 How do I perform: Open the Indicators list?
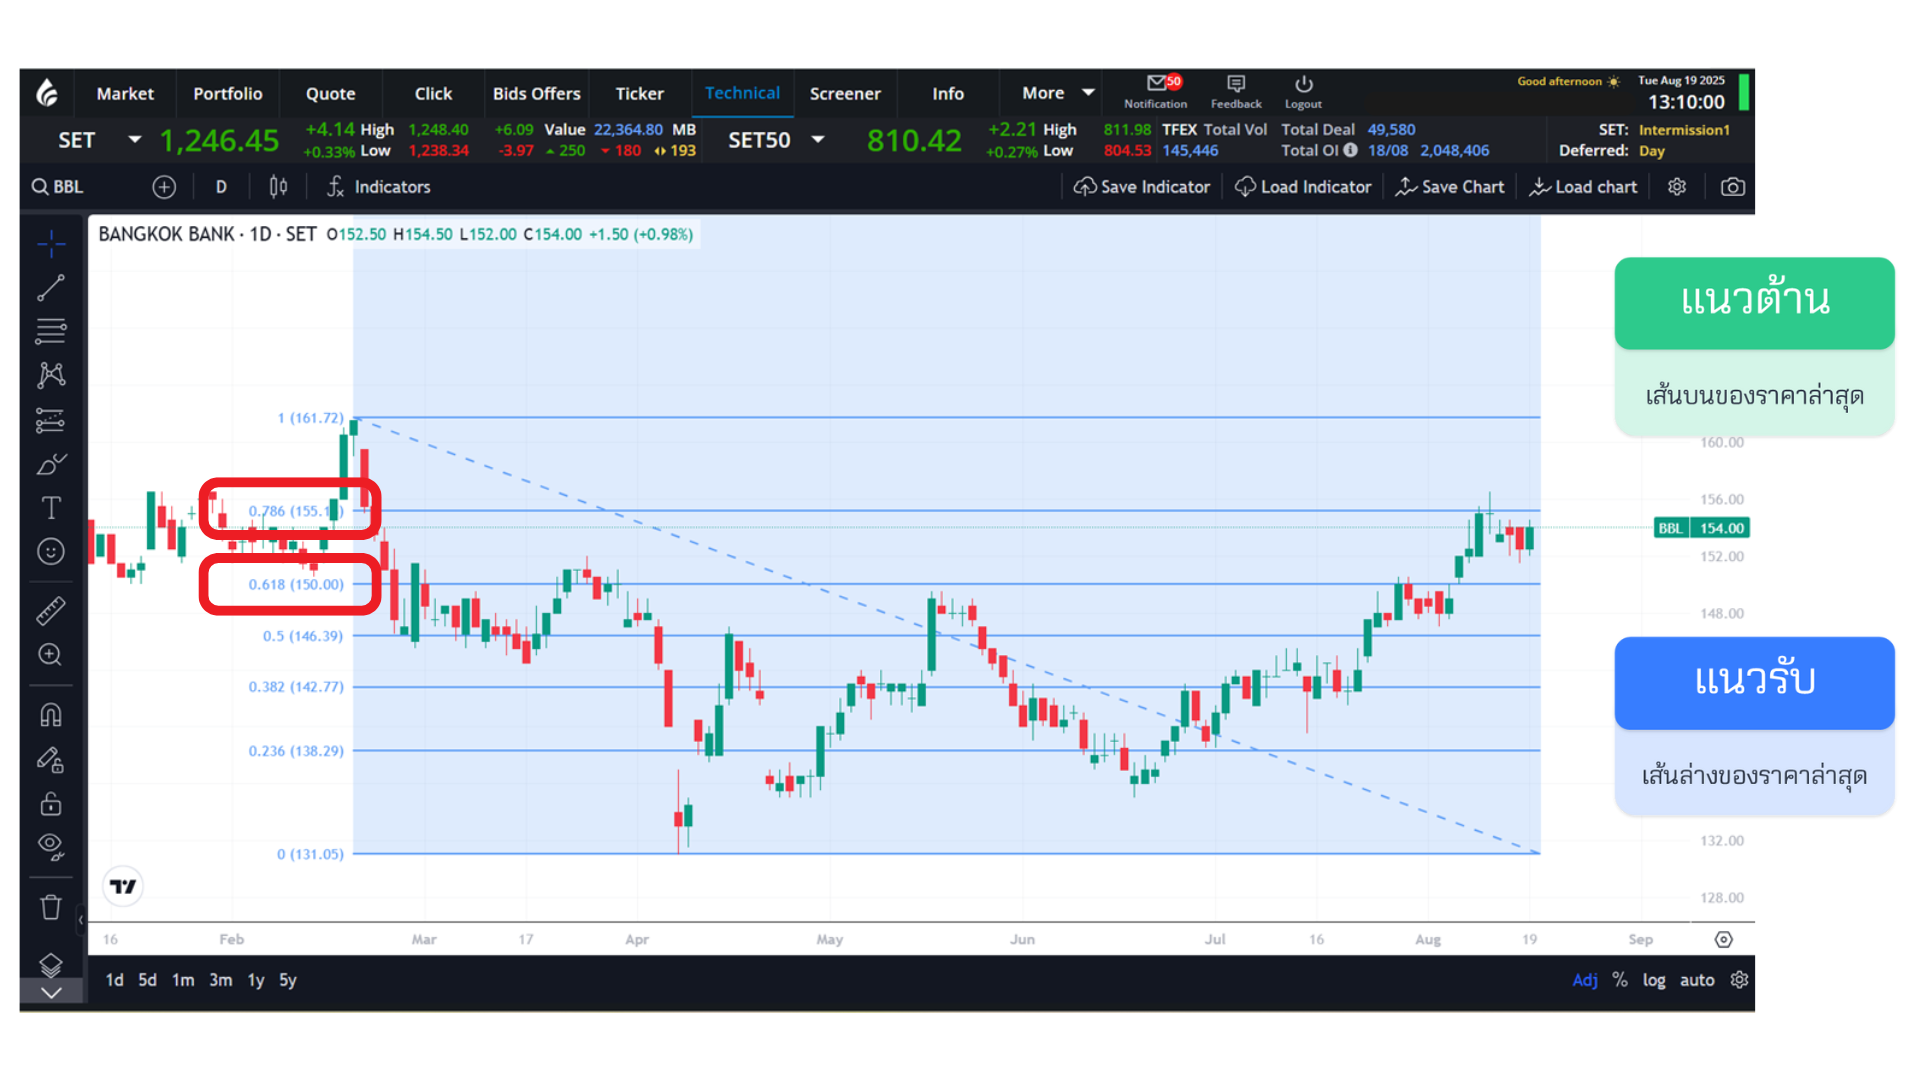(x=379, y=187)
